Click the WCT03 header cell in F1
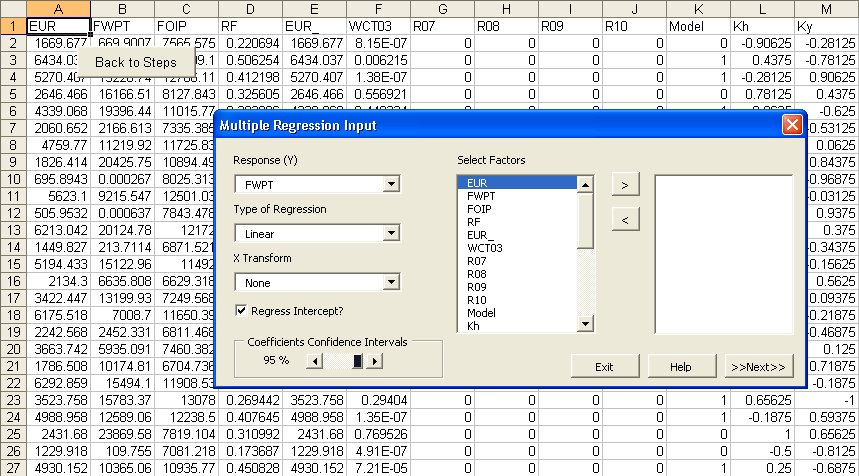Image resolution: width=859 pixels, height=476 pixels. [x=379, y=26]
